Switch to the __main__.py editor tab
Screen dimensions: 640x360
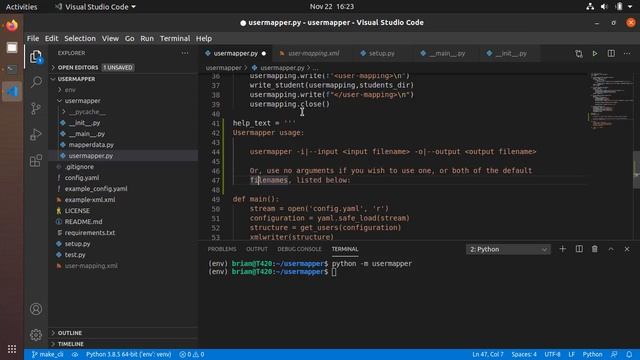point(447,53)
